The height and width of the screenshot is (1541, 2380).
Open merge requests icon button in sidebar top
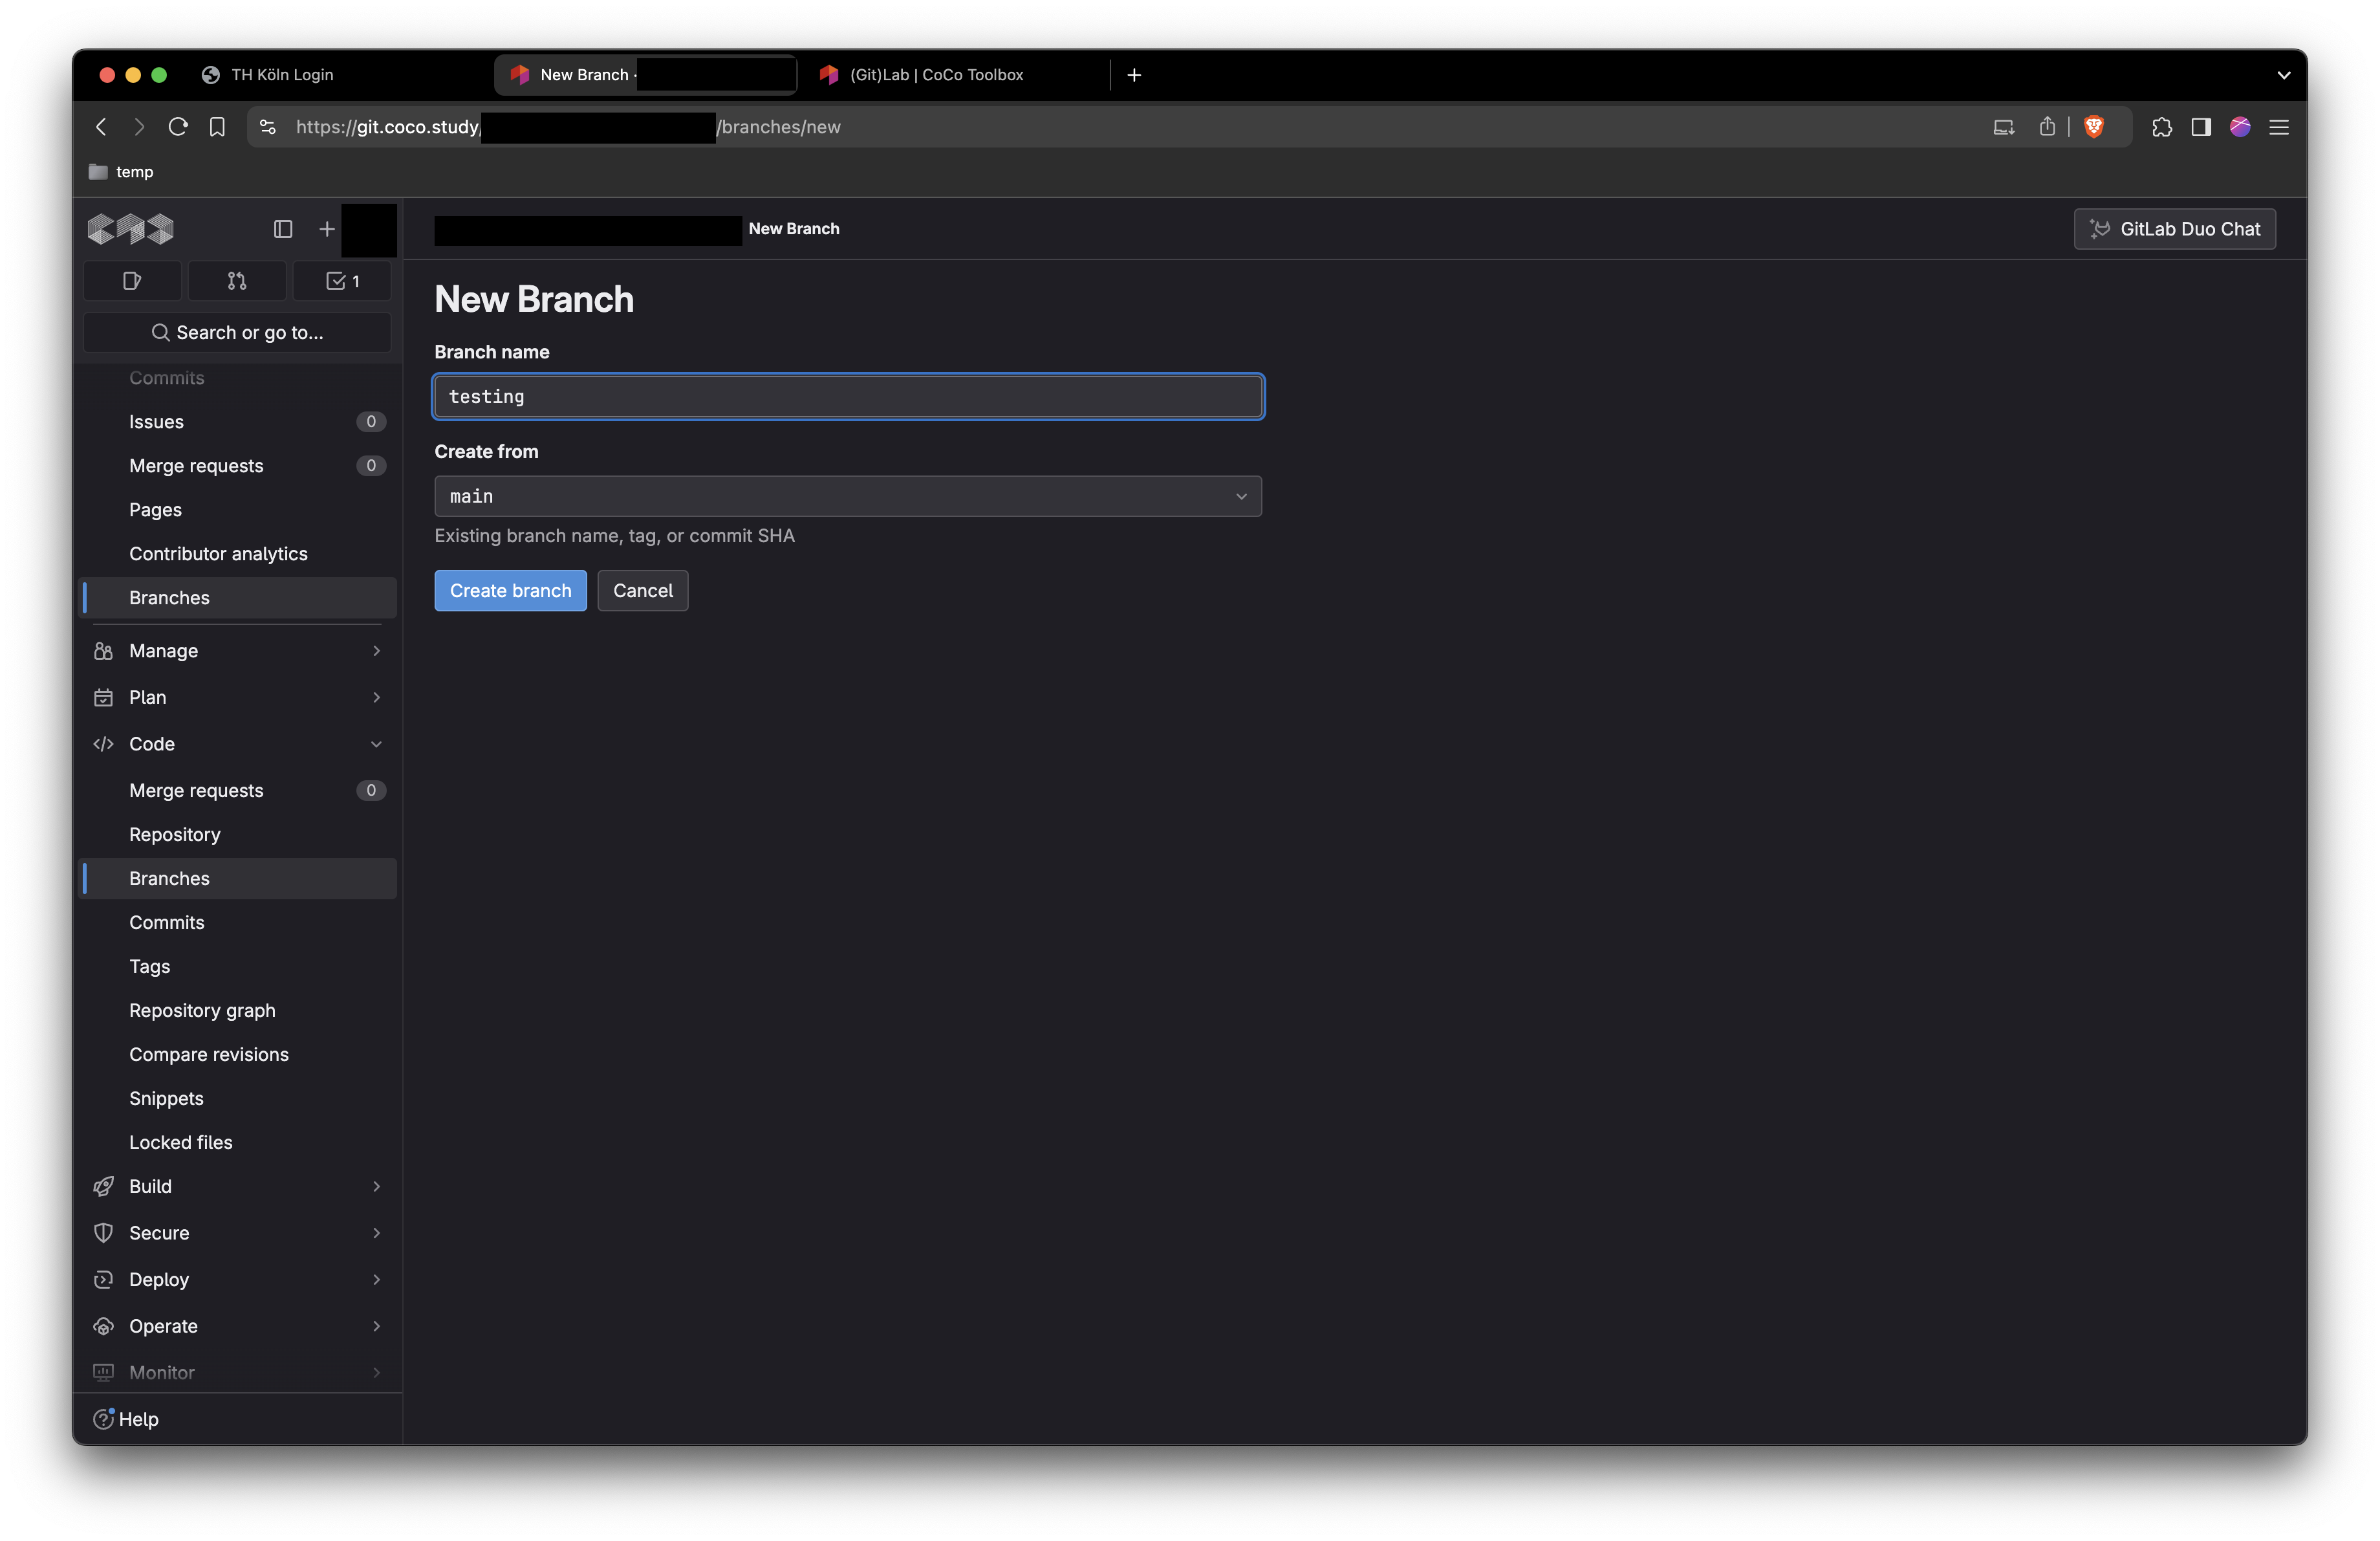pyautogui.click(x=237, y=281)
